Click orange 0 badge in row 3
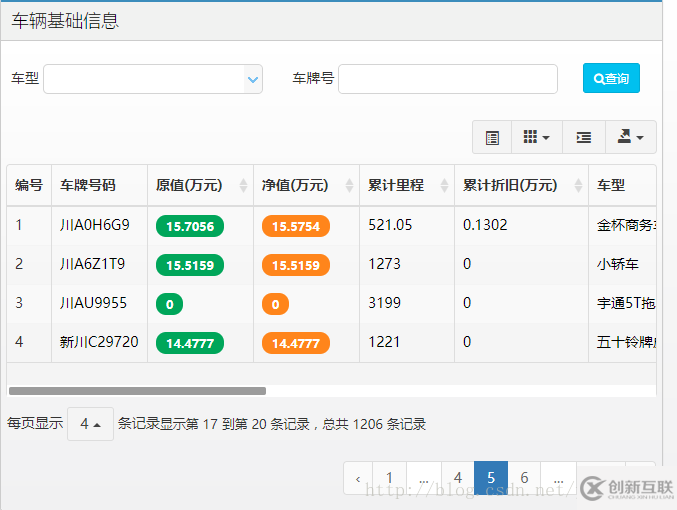This screenshot has height=510, width=677. click(275, 304)
